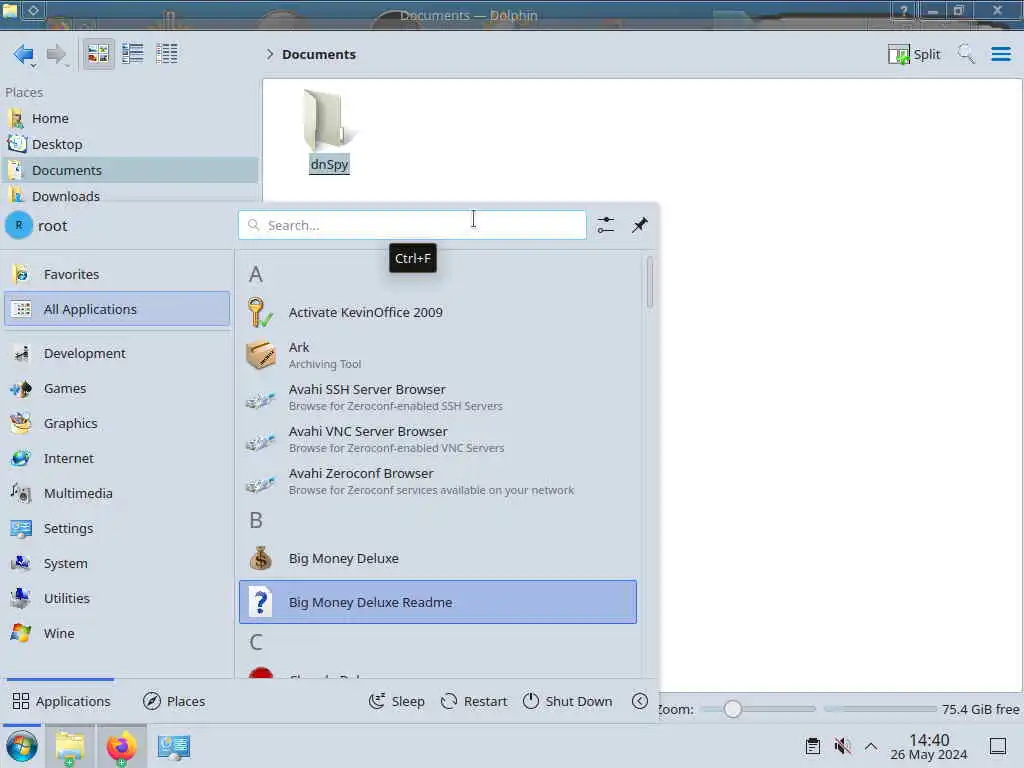Pin the launcher open with the pin icon

[x=639, y=225]
